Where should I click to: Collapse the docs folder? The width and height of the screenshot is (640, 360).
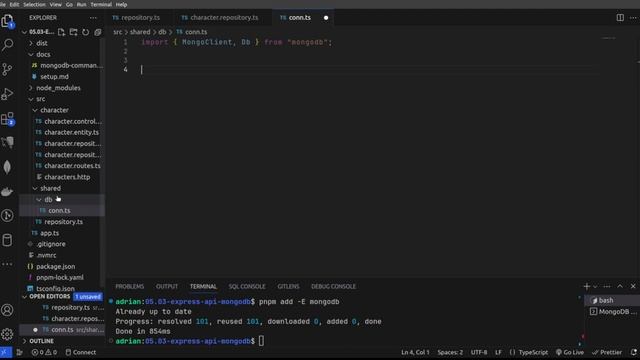tap(43, 54)
